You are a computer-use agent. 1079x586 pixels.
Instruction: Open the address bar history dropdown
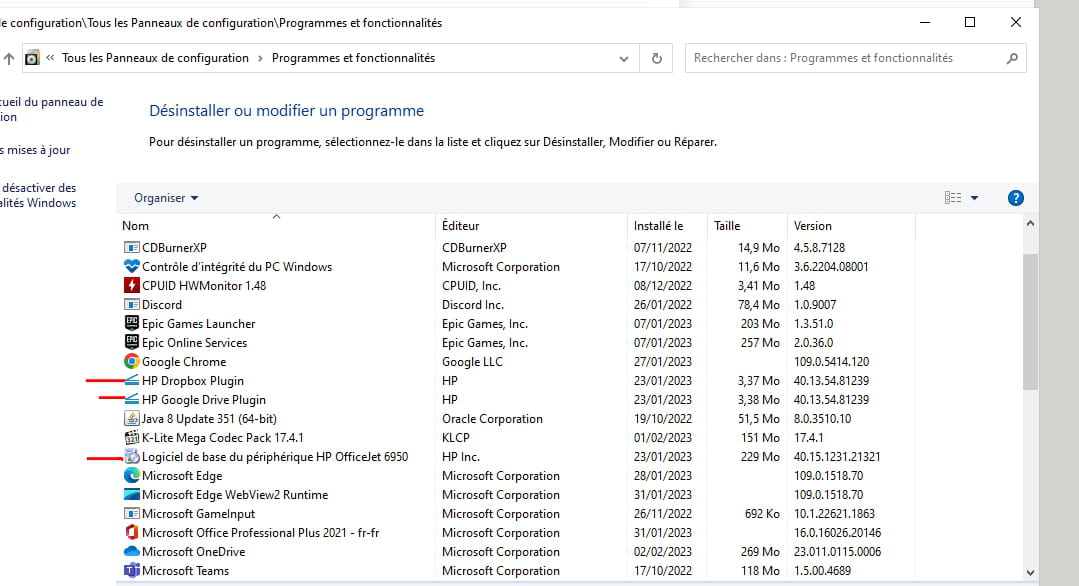623,58
